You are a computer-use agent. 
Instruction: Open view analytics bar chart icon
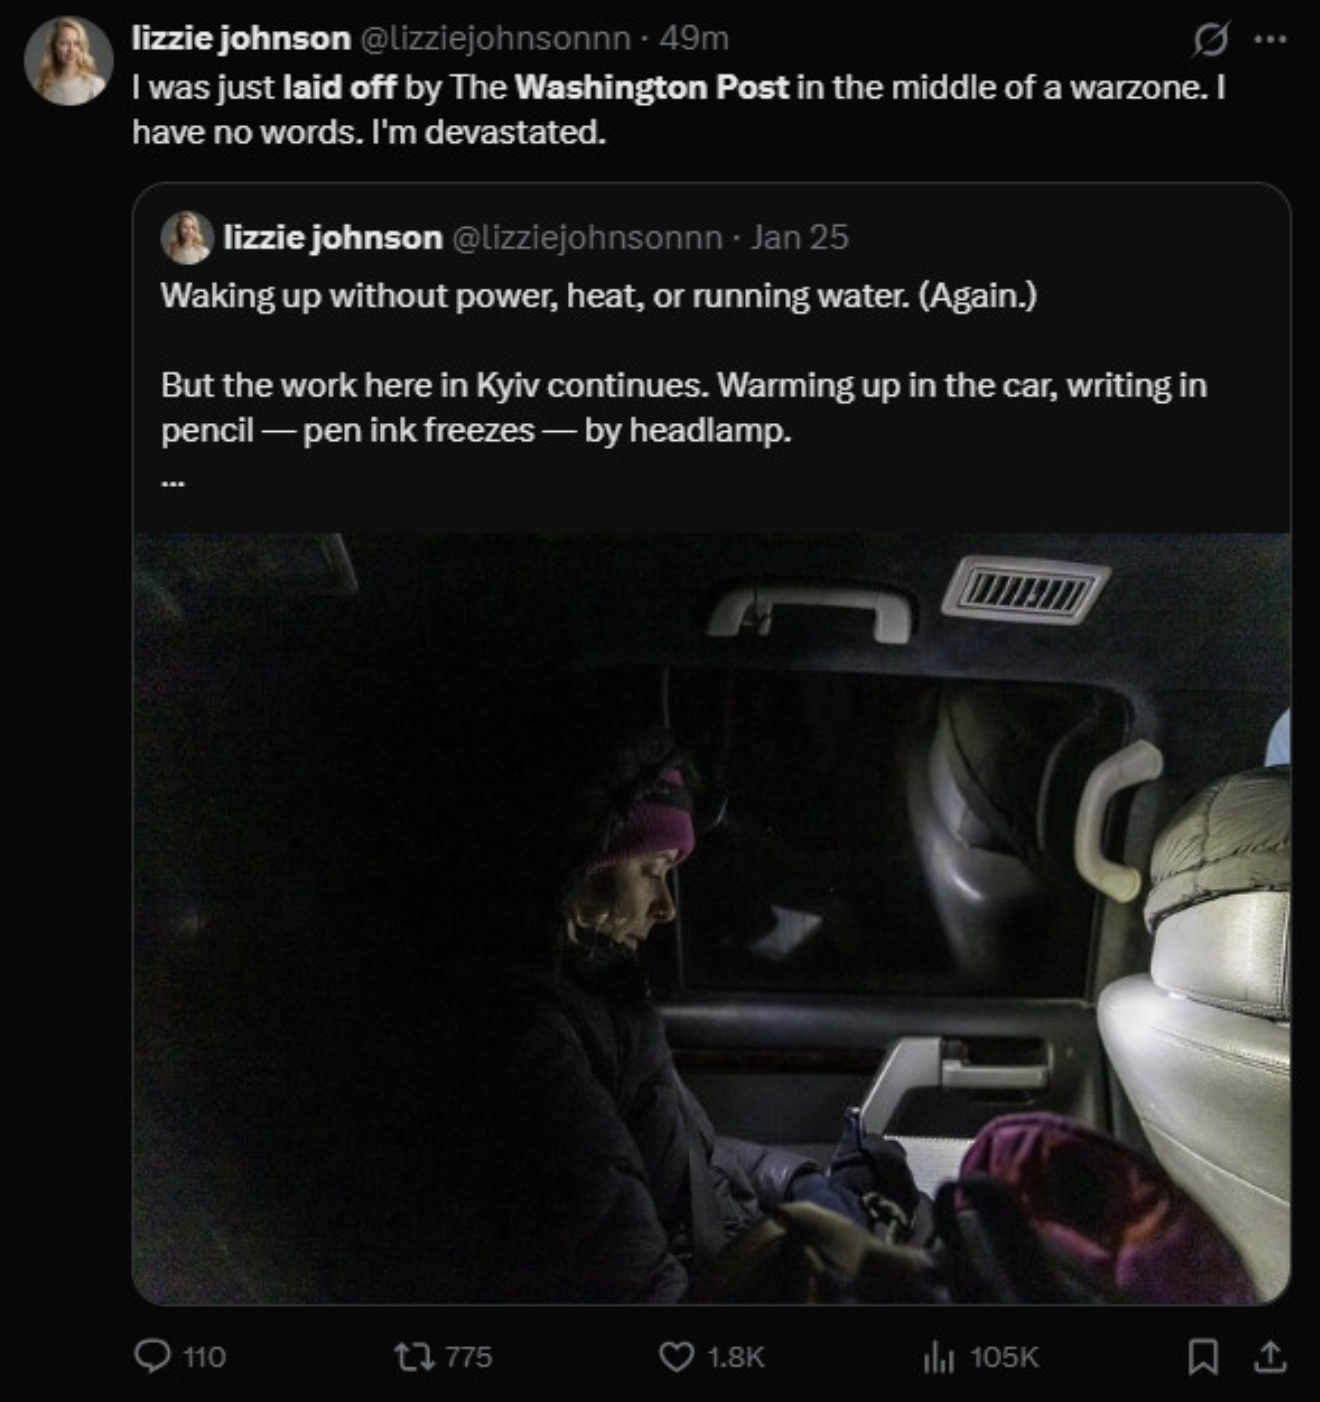point(937,1356)
